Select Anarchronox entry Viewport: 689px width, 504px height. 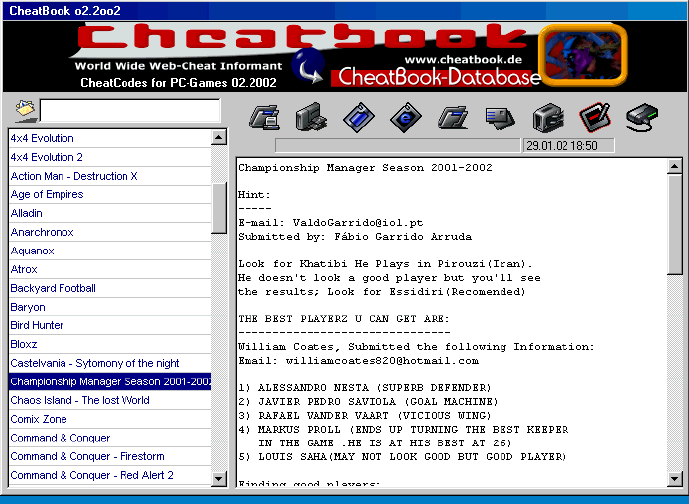click(110, 232)
